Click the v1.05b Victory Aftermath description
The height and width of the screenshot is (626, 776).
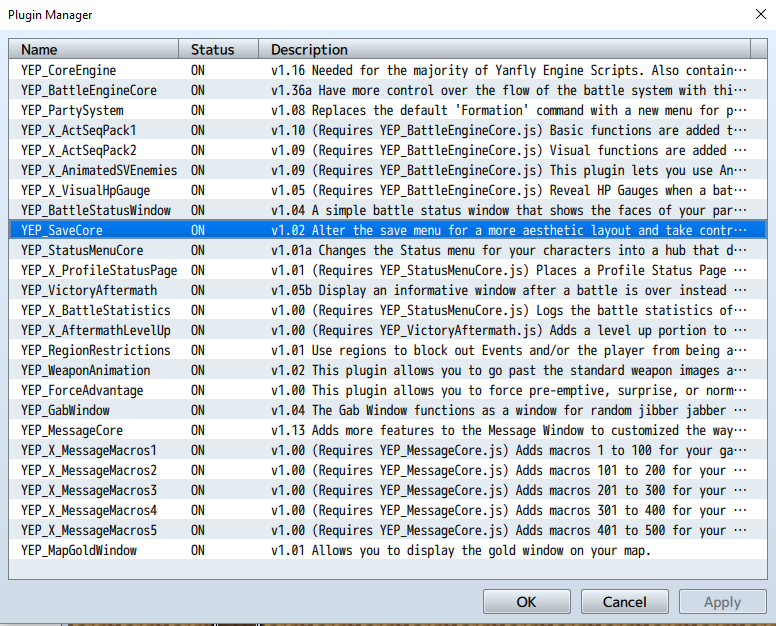click(x=509, y=290)
